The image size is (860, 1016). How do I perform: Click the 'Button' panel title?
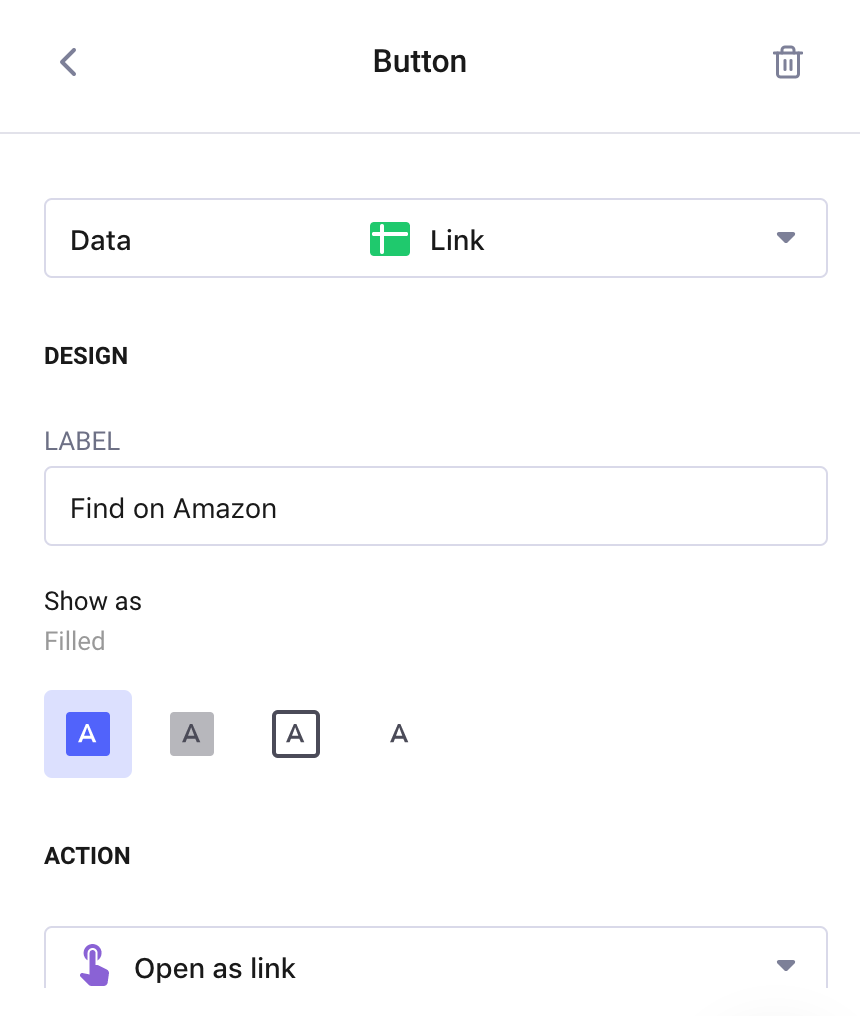pyautogui.click(x=420, y=62)
